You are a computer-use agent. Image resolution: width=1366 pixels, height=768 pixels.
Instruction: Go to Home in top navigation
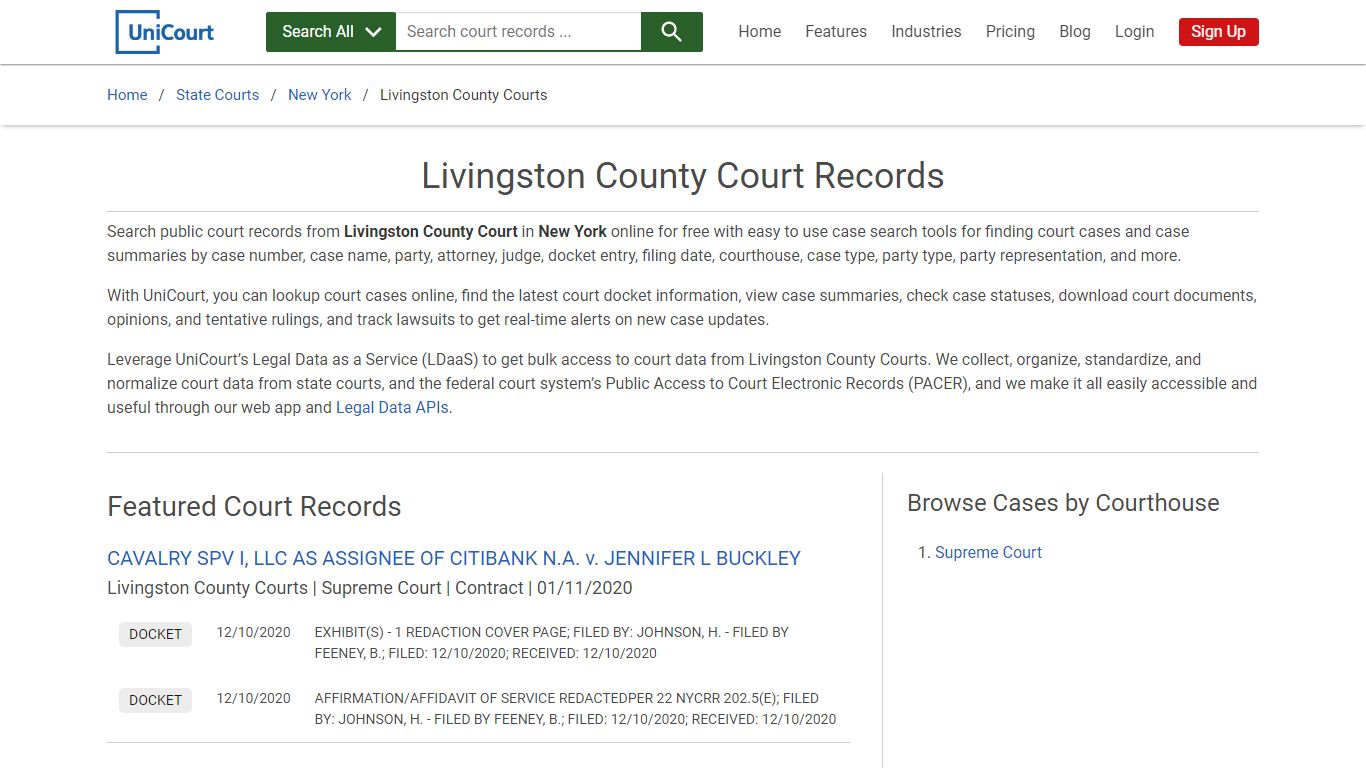[x=760, y=32]
